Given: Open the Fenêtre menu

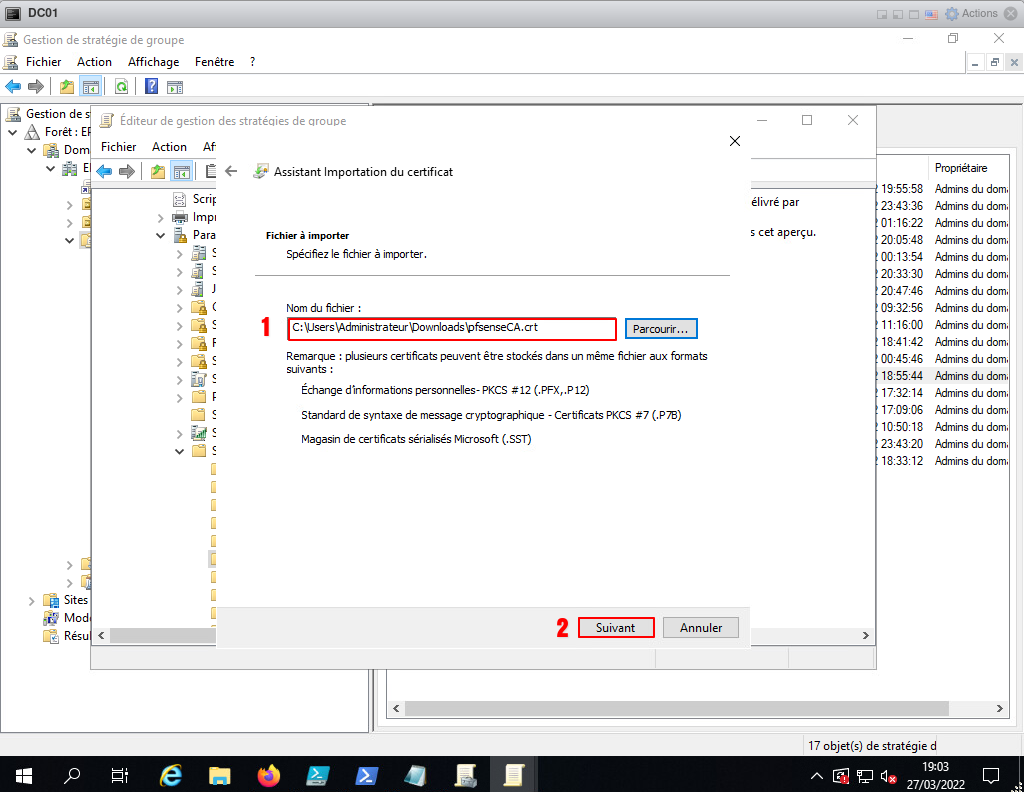Looking at the screenshot, I should (x=214, y=62).
